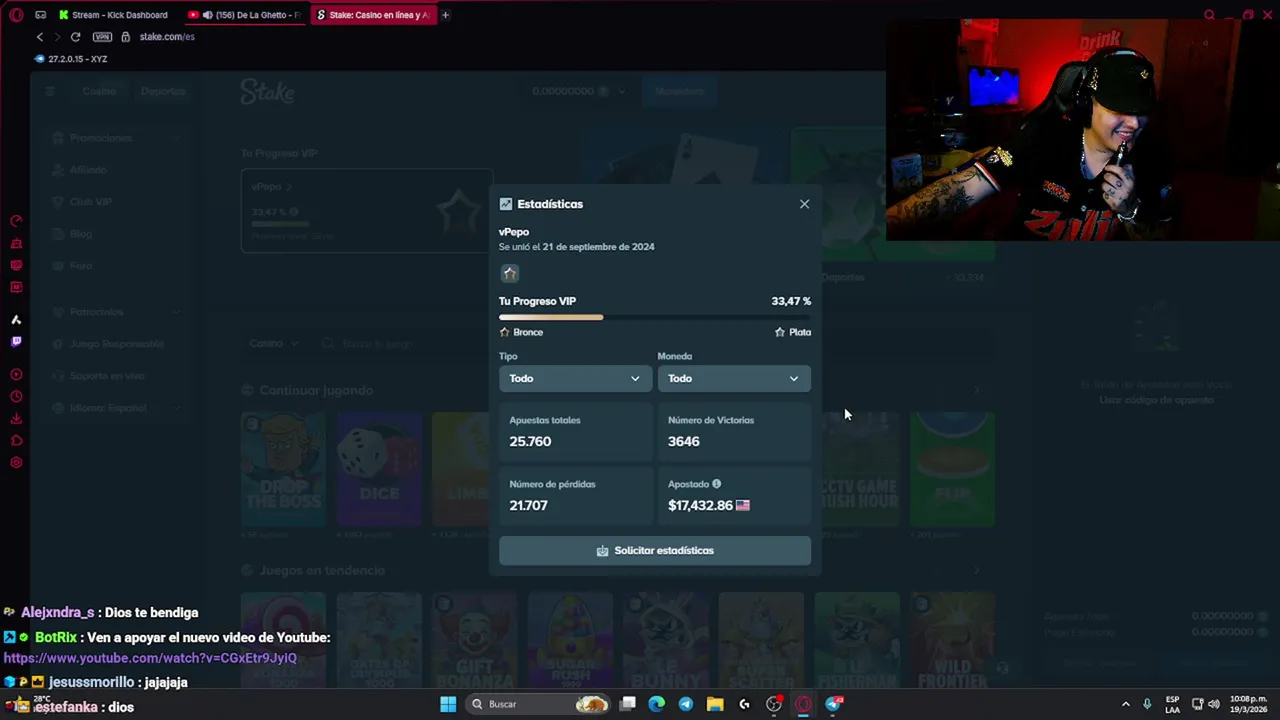The image size is (1280, 720).
Task: Launch Microsoft Edge from the taskbar
Action: pyautogui.click(x=656, y=704)
